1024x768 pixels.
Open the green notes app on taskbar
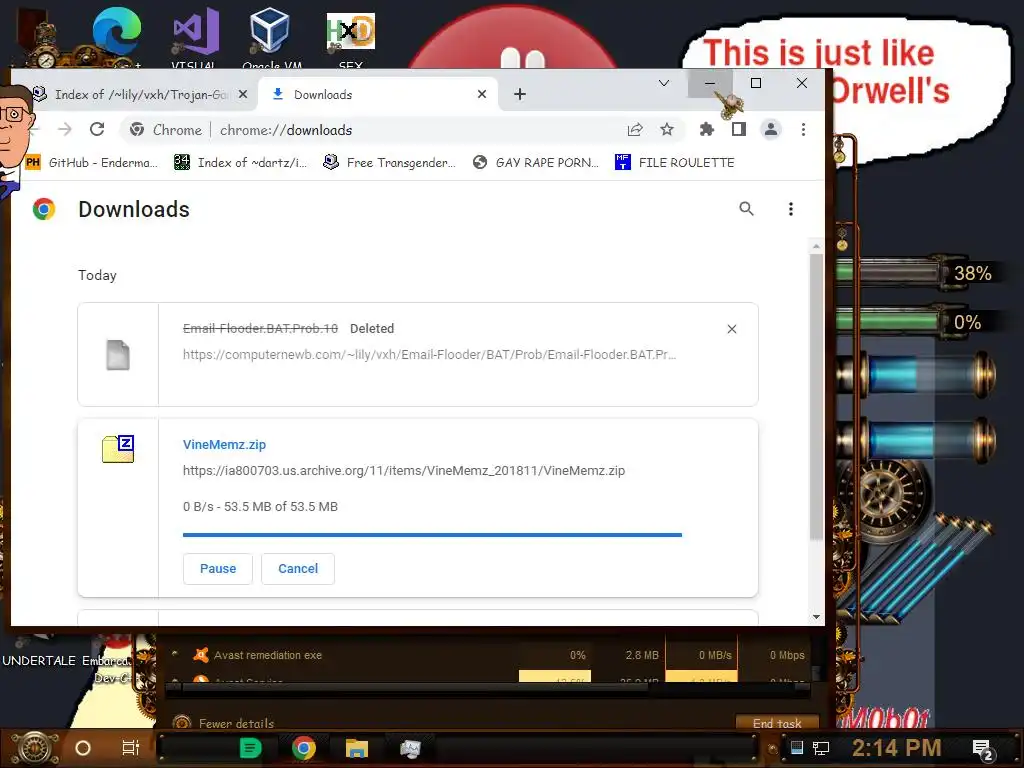[x=250, y=748]
